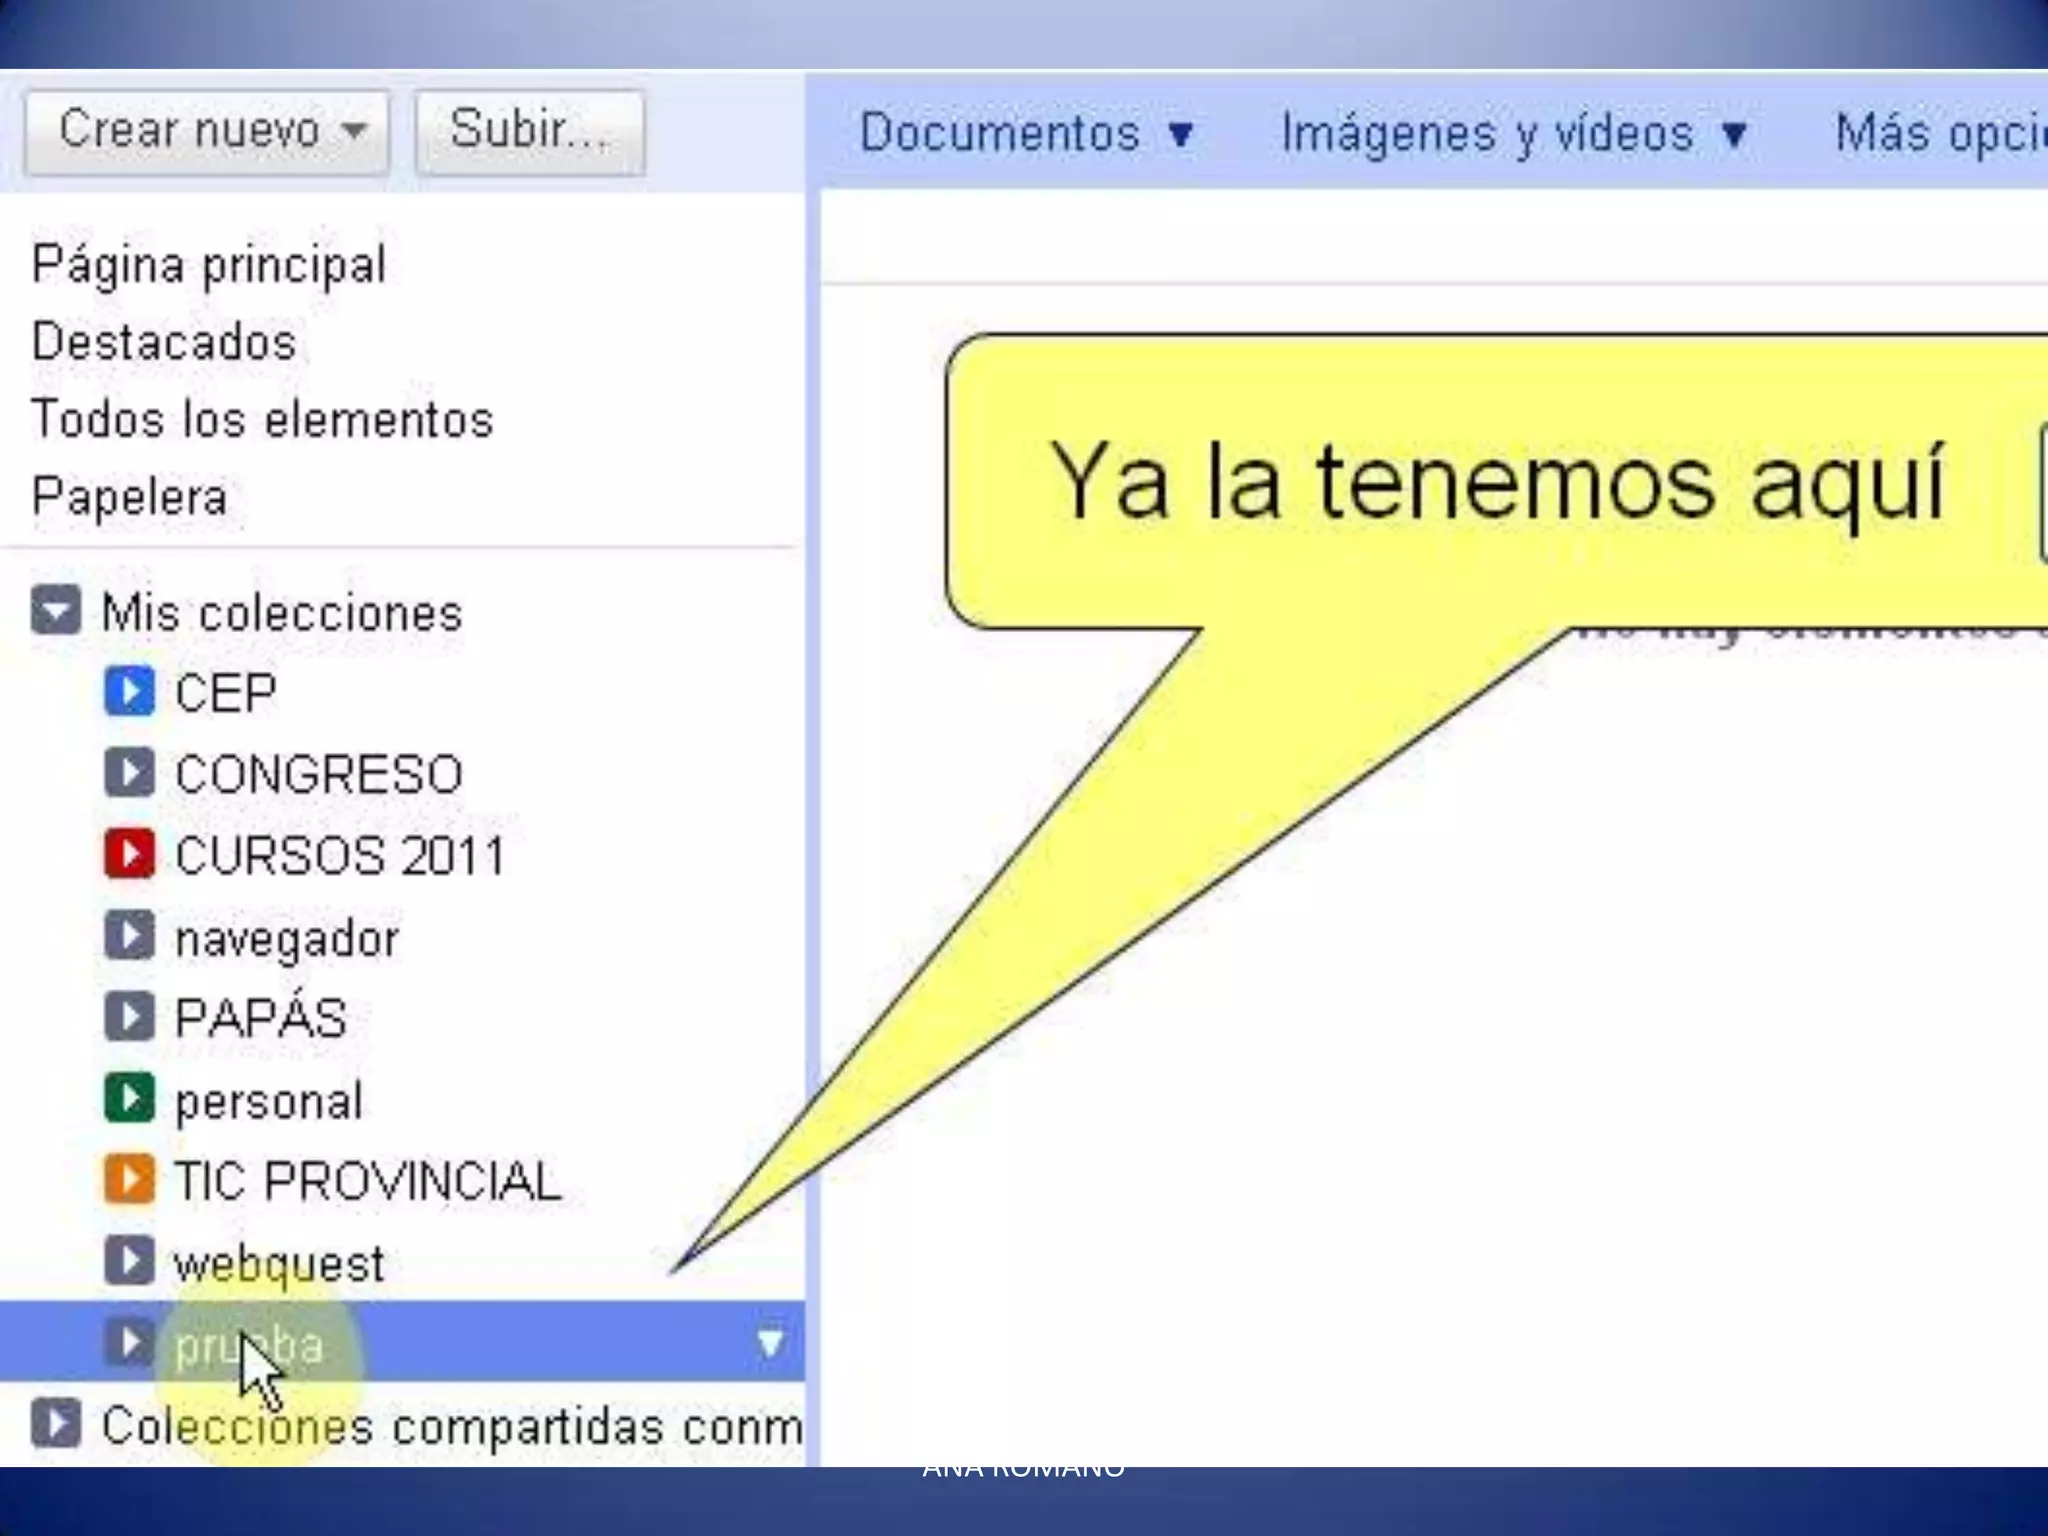The width and height of the screenshot is (2048, 1536).
Task: Show Todos los elementos
Action: (262, 419)
